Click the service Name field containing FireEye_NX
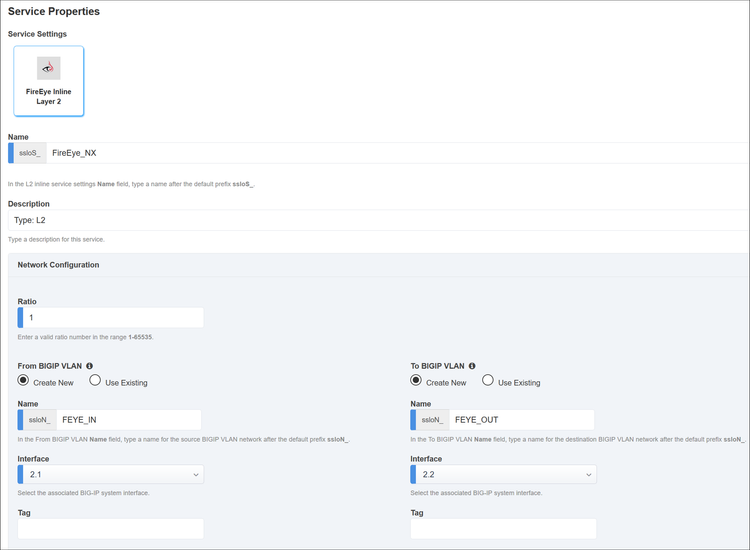The height and width of the screenshot is (550, 750). [x=397, y=153]
